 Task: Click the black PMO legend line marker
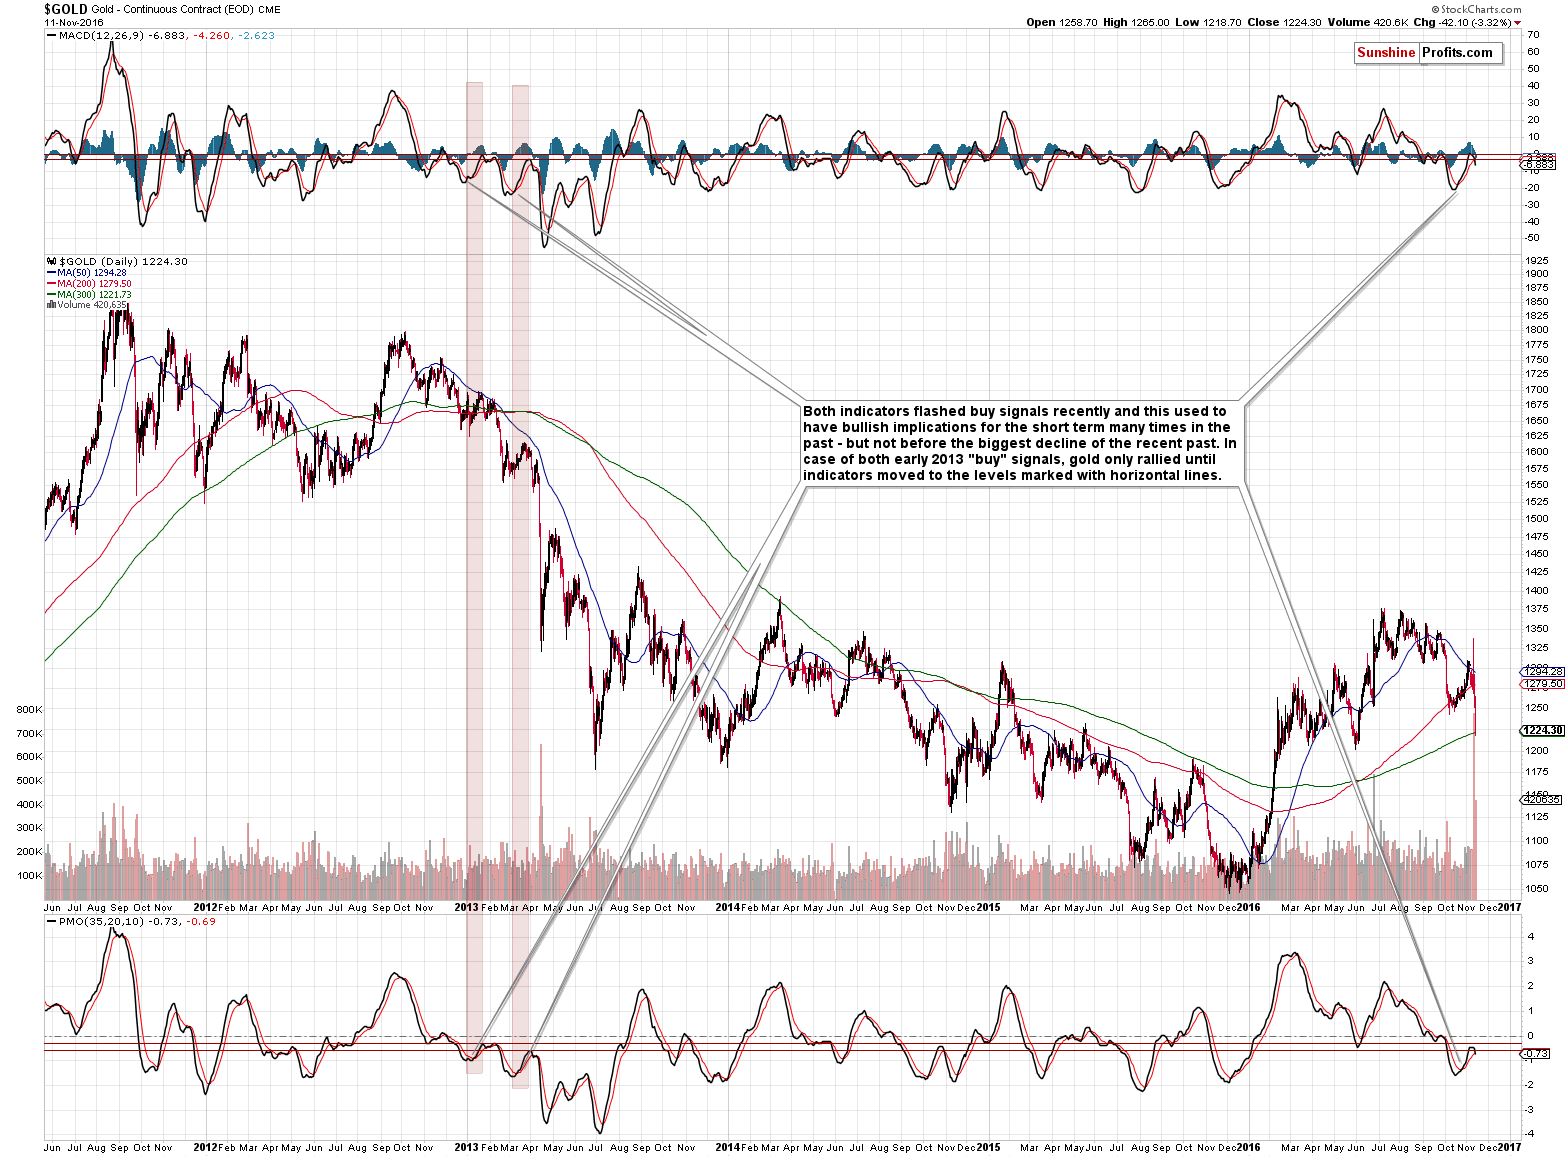tap(51, 922)
